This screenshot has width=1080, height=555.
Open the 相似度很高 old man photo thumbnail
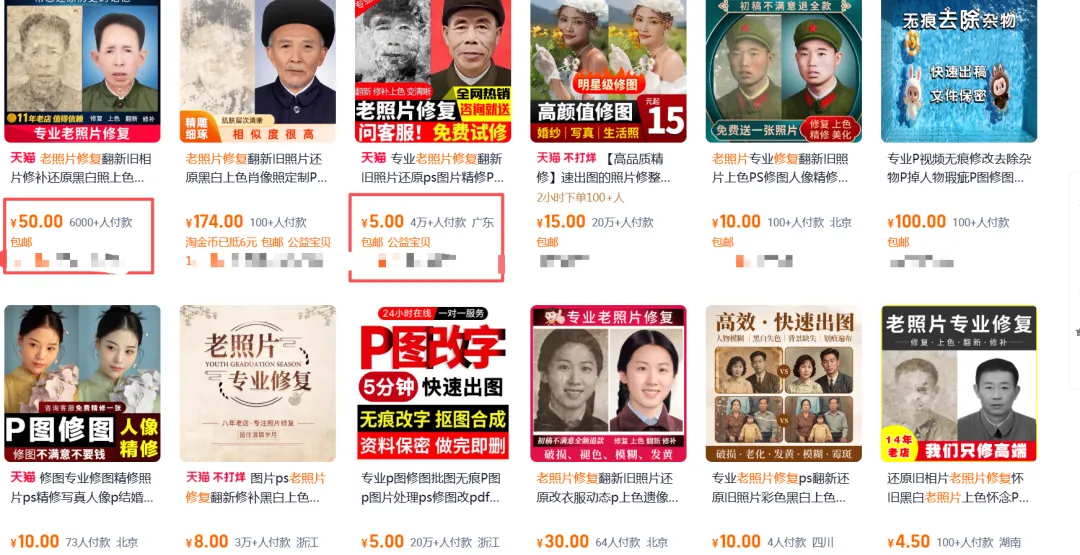pos(258,71)
